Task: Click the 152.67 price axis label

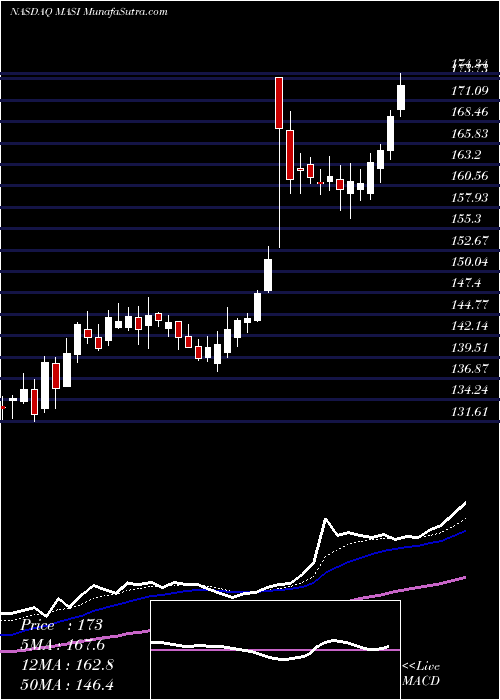Action: tap(470, 240)
